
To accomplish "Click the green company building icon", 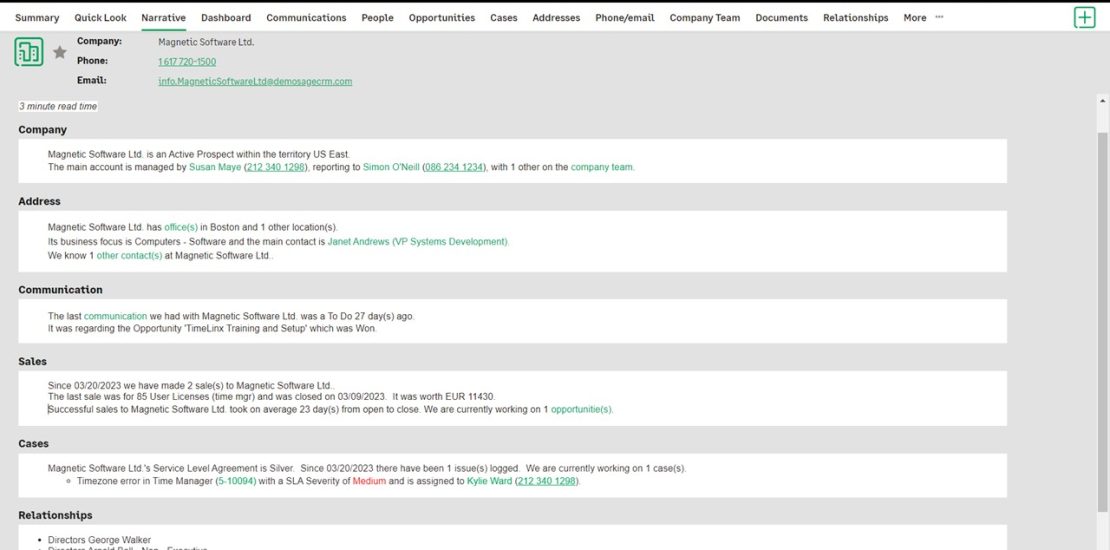I will [x=29, y=52].
